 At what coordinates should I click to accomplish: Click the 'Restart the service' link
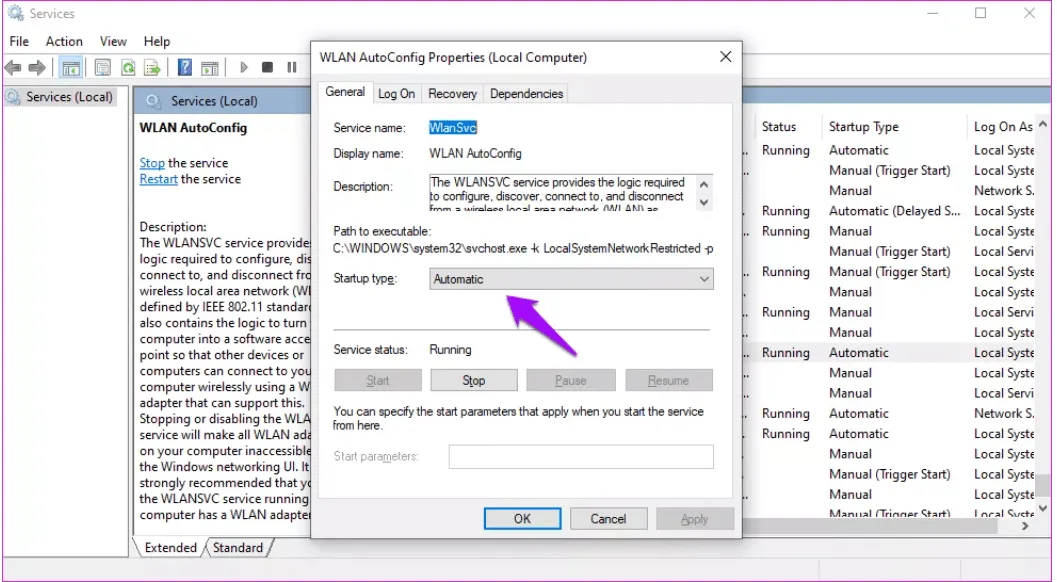click(158, 179)
